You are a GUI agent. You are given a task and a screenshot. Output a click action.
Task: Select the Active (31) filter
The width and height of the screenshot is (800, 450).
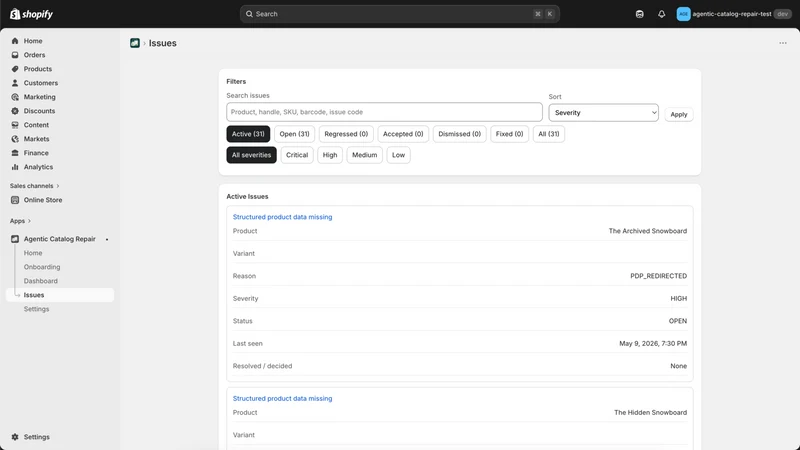tap(248, 134)
